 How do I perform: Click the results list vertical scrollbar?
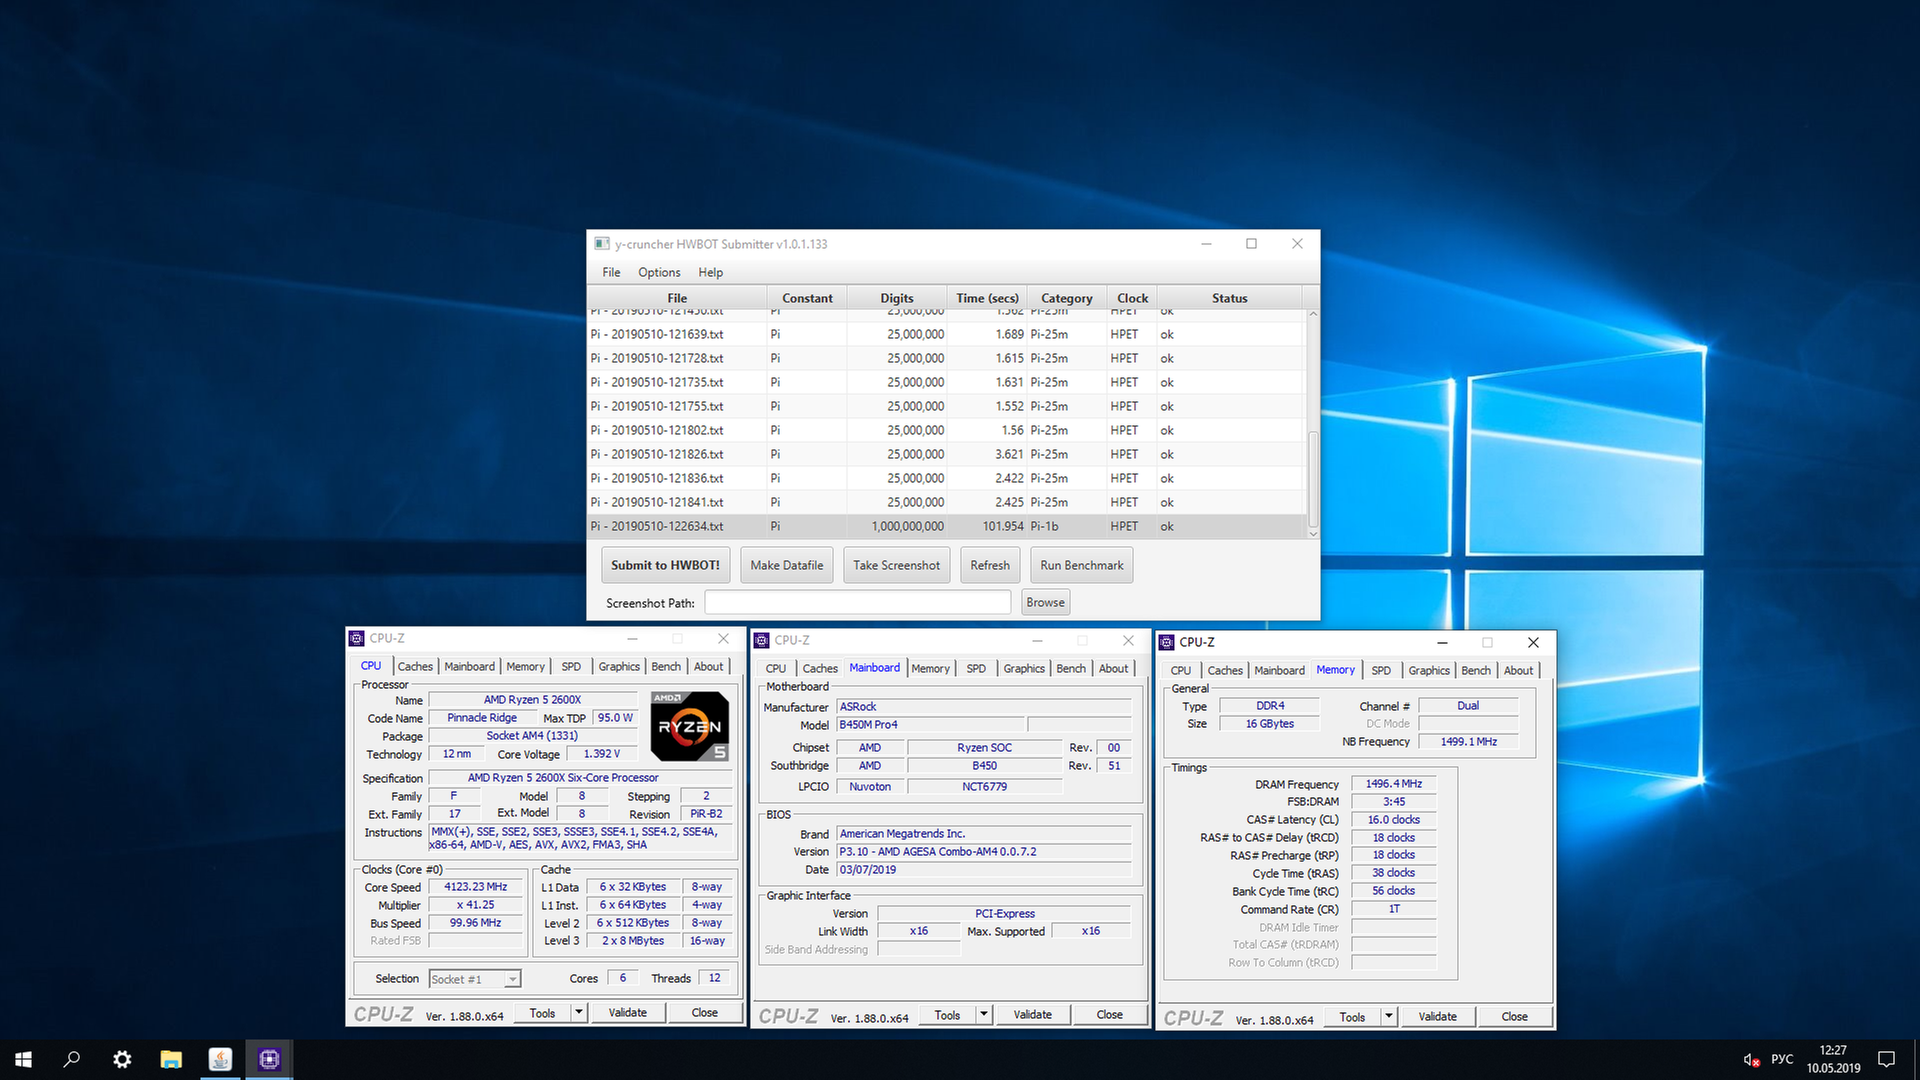click(x=1313, y=478)
